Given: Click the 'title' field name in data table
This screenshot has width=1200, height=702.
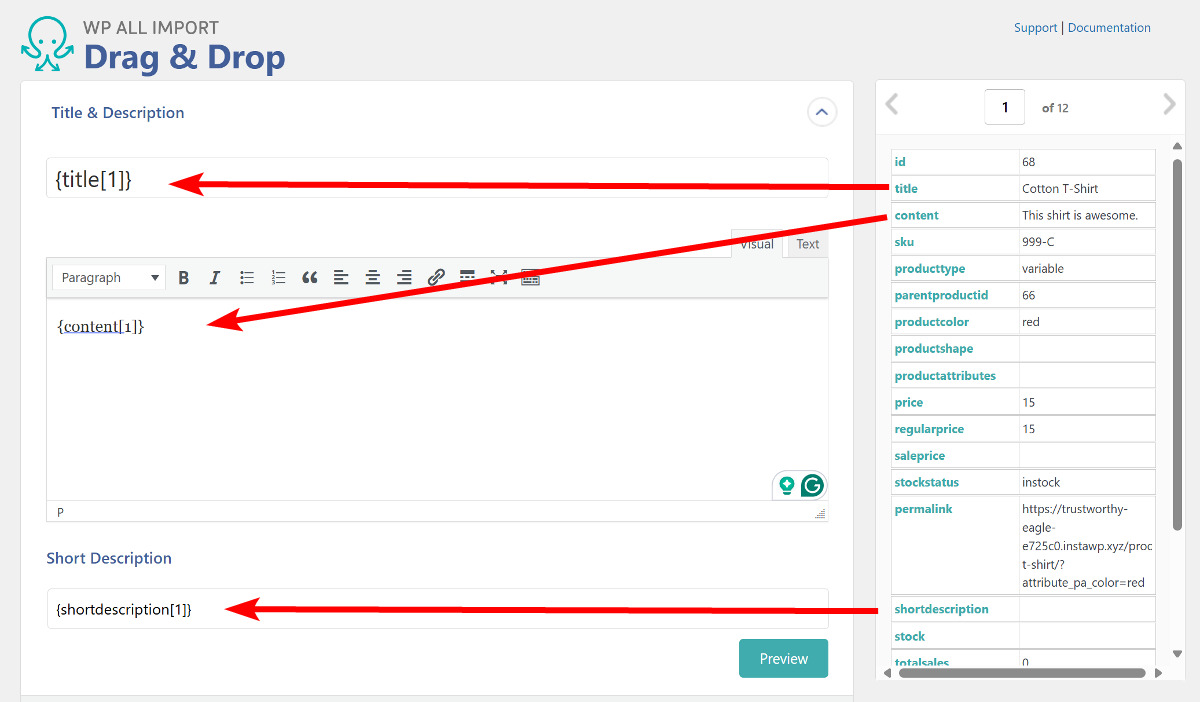Looking at the screenshot, I should [906, 189].
